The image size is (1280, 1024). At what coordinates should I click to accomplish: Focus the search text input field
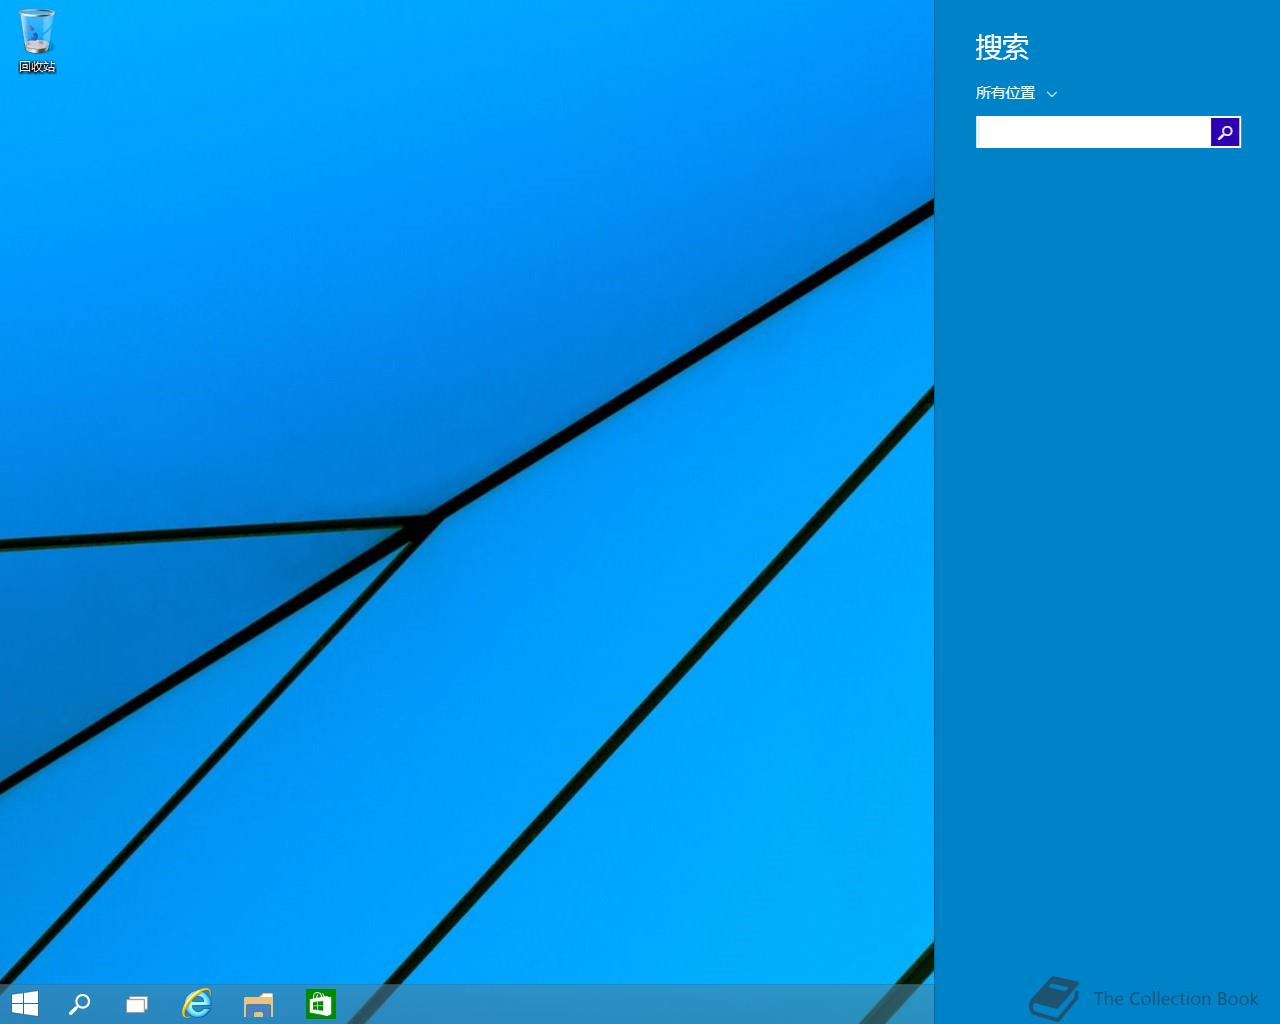coord(1093,132)
